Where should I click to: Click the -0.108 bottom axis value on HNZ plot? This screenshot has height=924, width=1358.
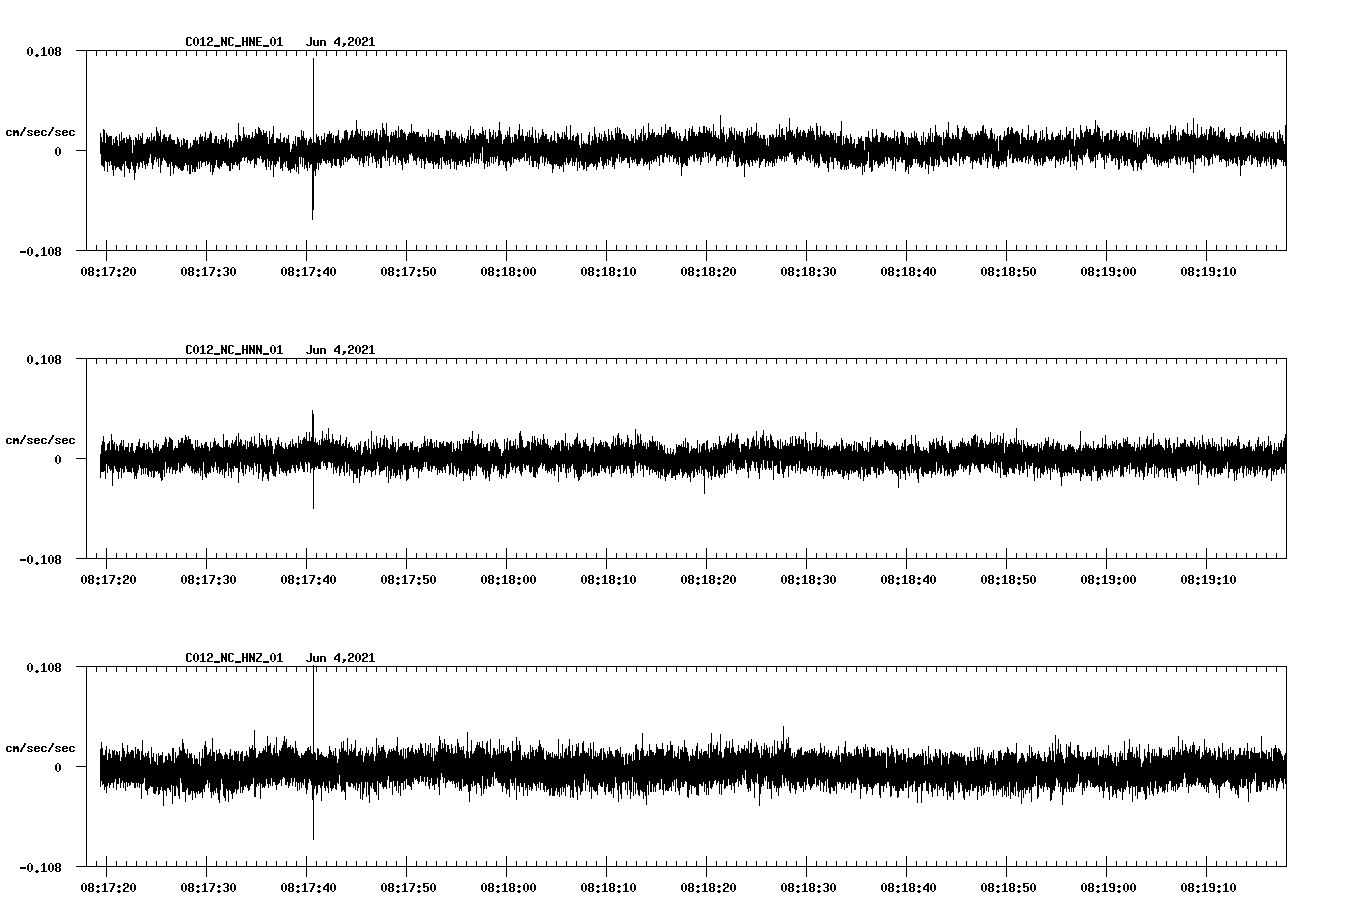click(40, 867)
